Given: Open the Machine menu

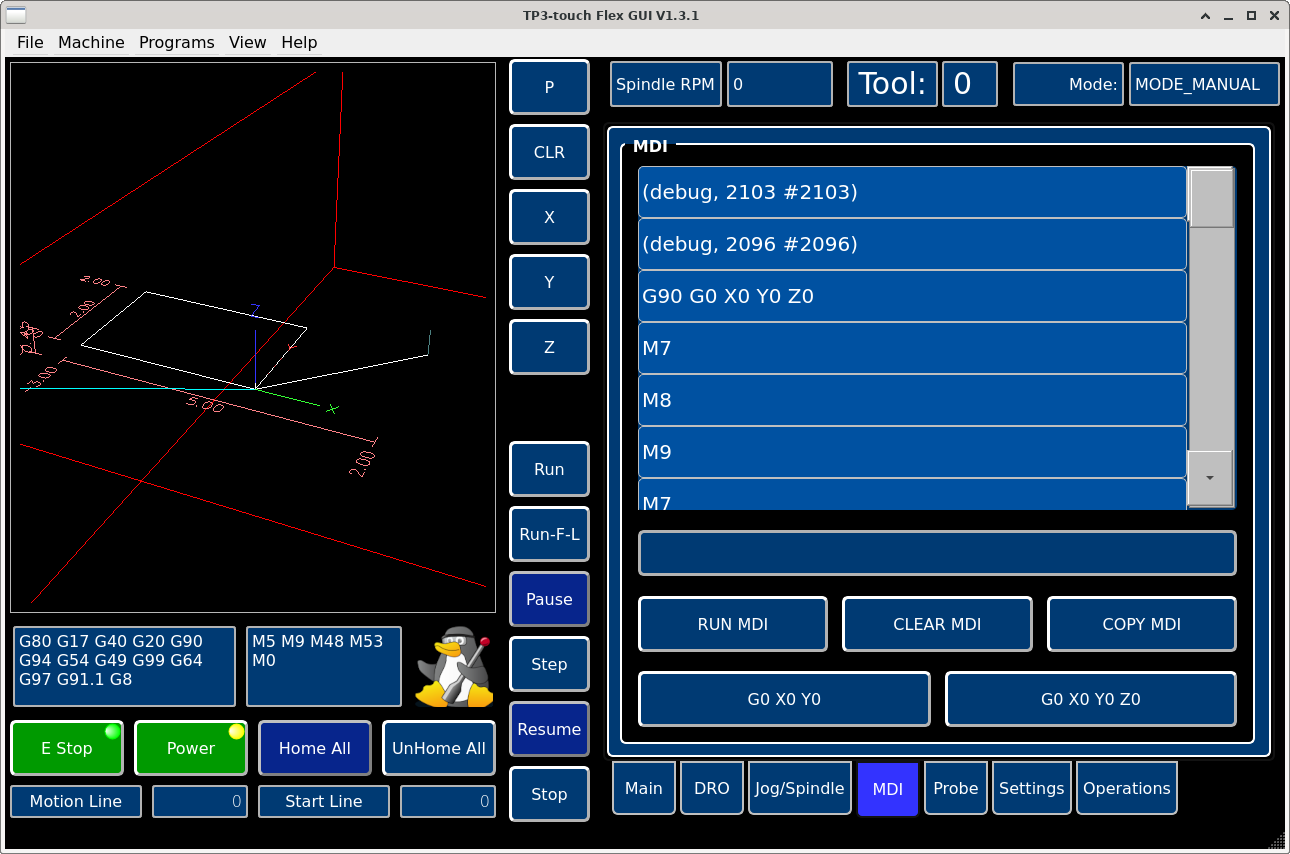Looking at the screenshot, I should tap(91, 42).
